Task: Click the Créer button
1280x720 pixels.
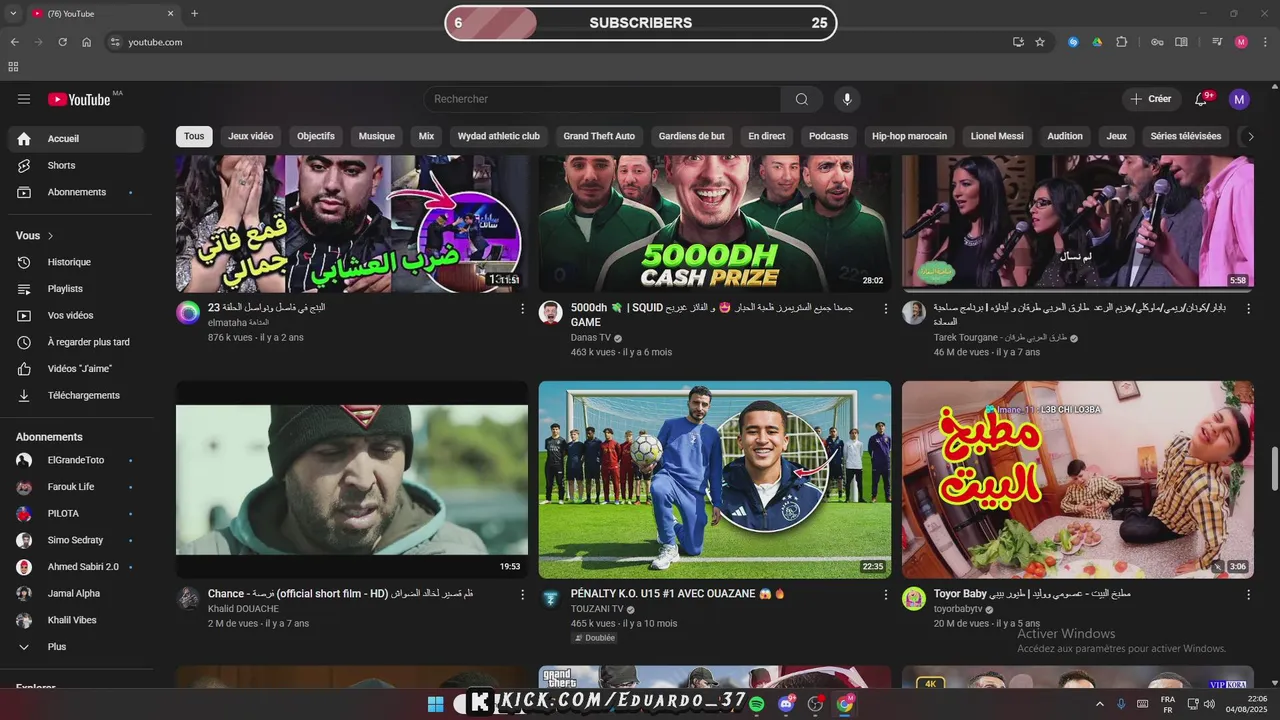Action: (x=1150, y=99)
